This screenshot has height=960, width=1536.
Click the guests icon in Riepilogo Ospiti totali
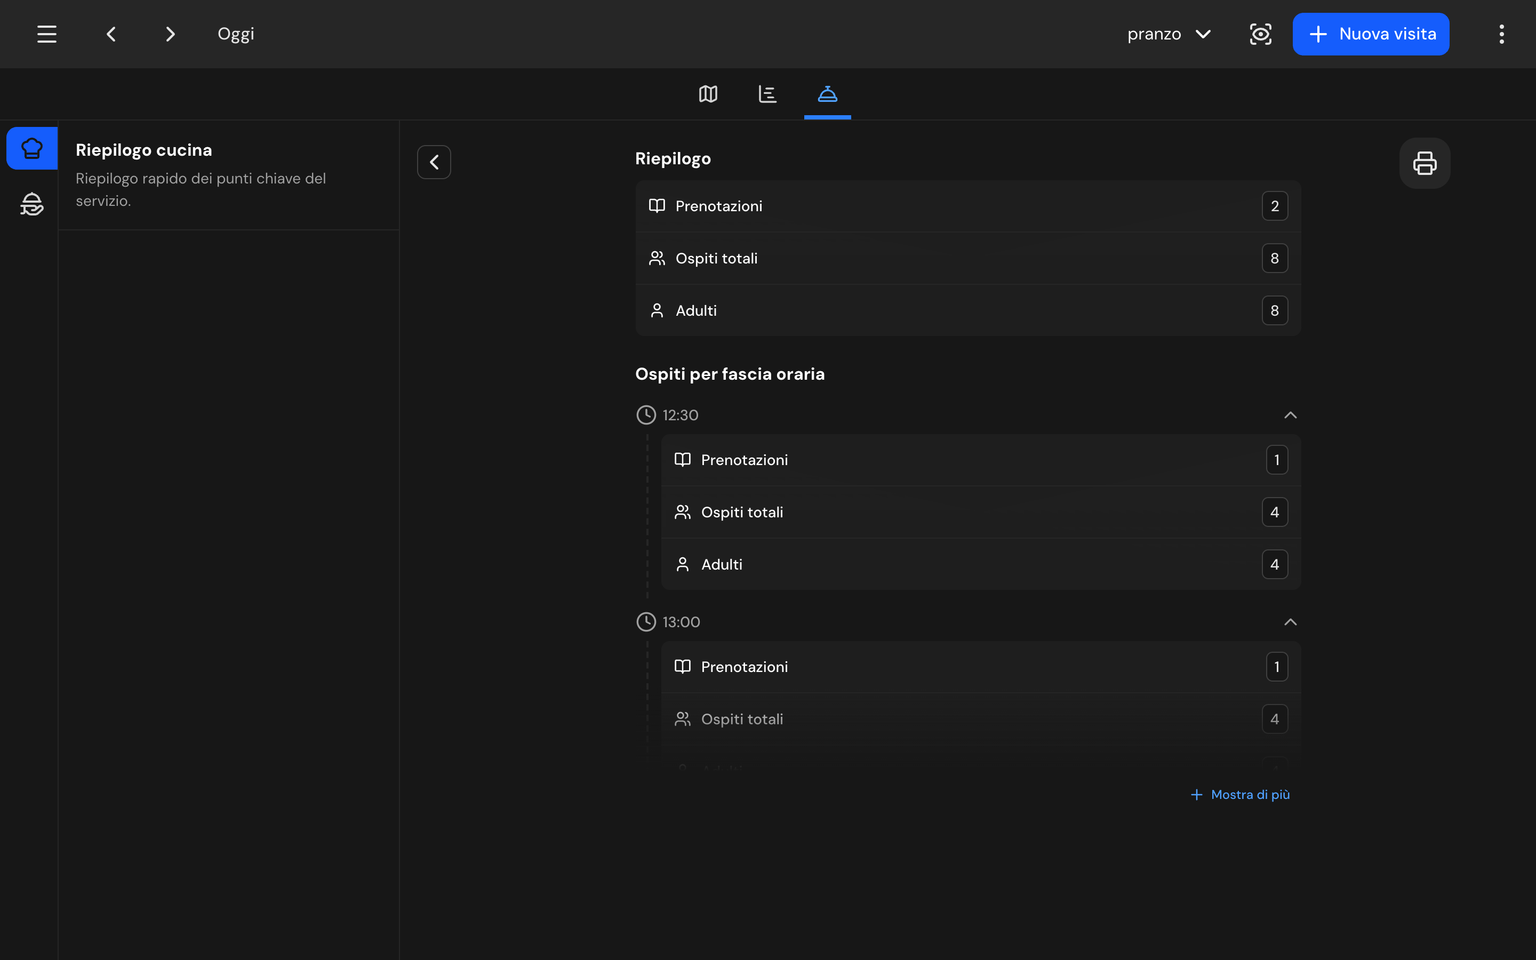coord(657,258)
